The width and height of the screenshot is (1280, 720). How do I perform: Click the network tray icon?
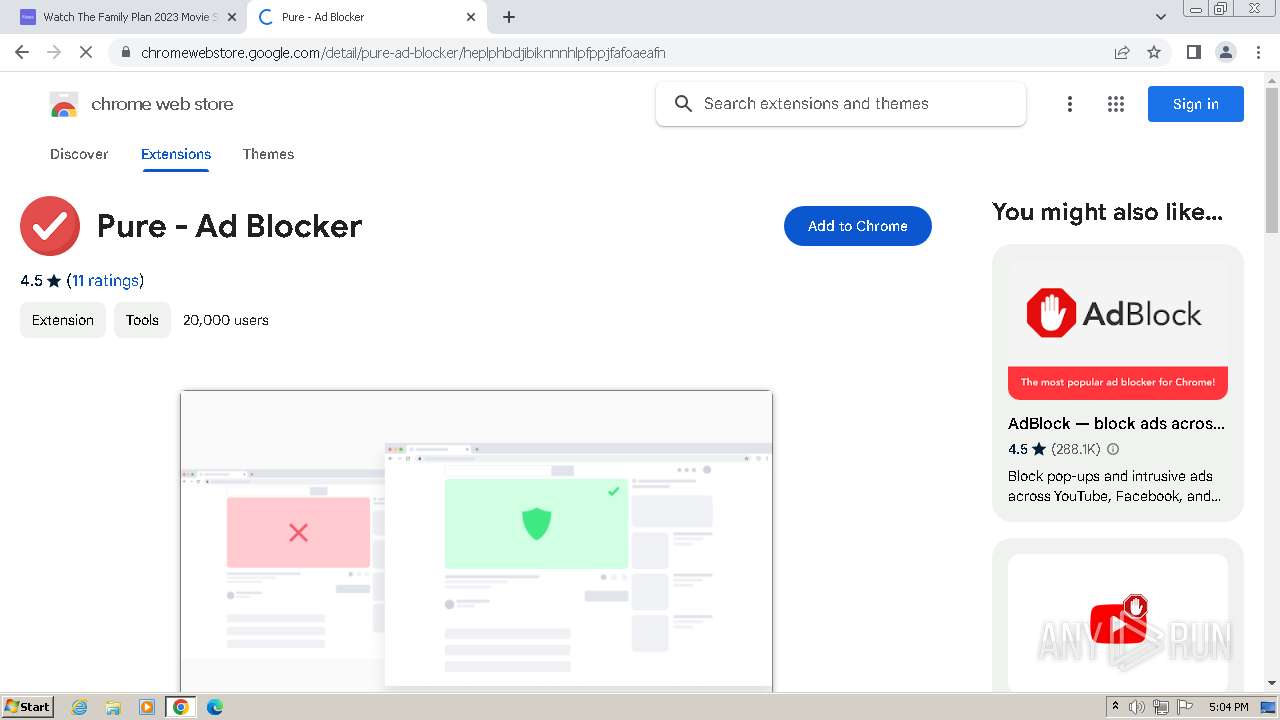[1161, 707]
